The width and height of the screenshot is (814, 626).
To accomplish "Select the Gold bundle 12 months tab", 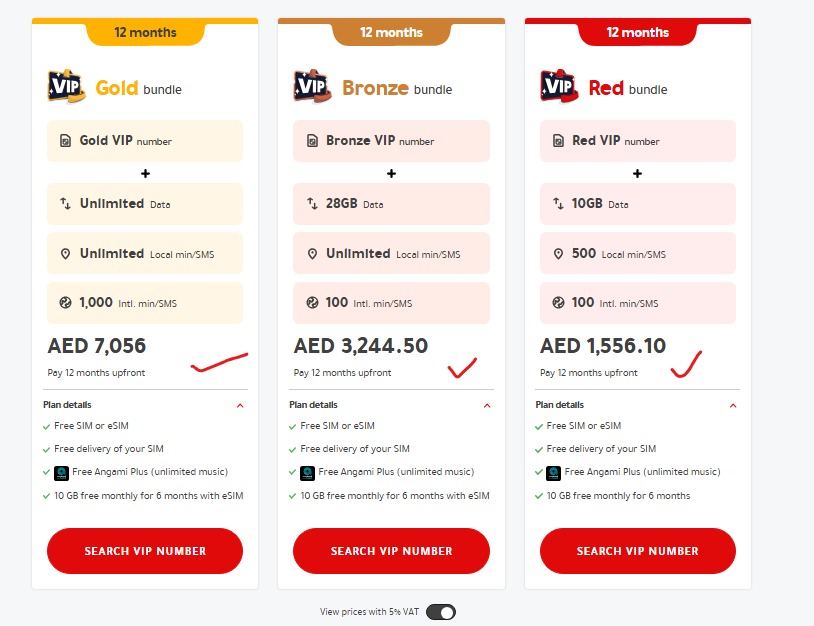I will [145, 33].
